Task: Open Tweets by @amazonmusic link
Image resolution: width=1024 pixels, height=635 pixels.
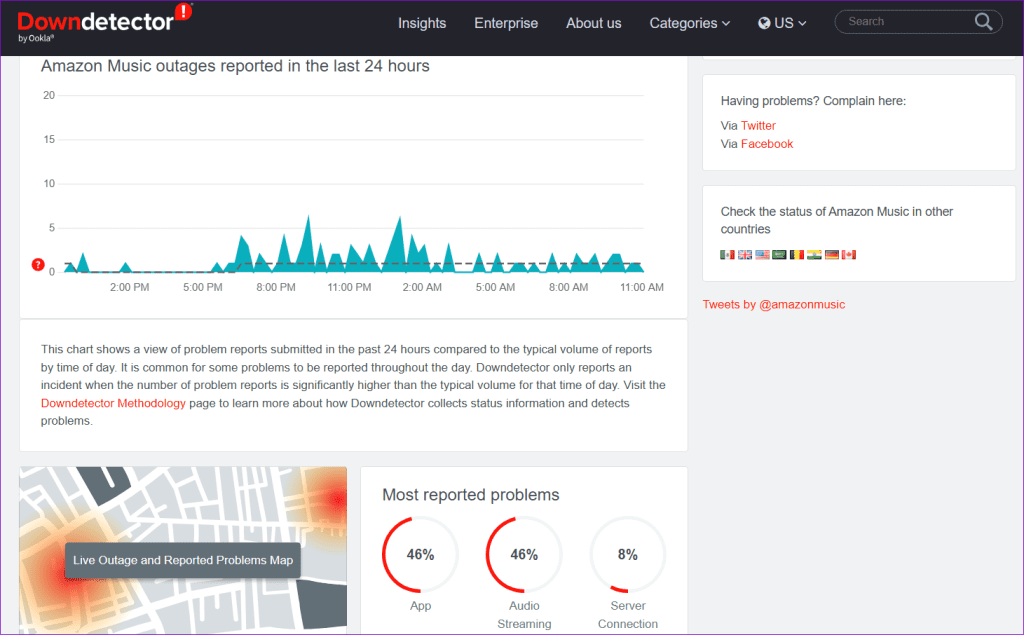Action: point(774,304)
